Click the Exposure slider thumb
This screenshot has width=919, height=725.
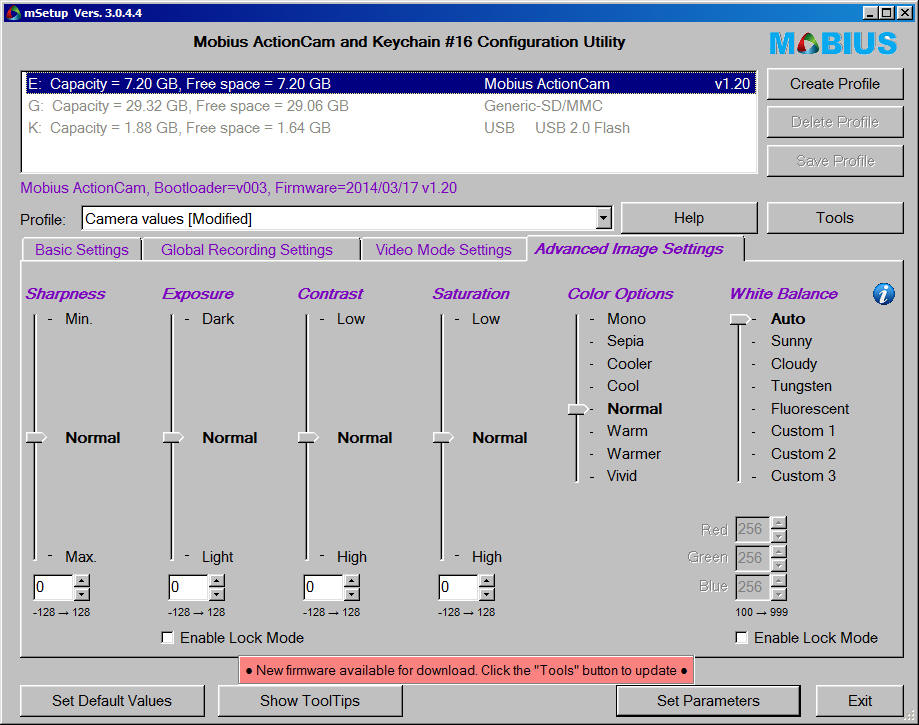(x=173, y=437)
